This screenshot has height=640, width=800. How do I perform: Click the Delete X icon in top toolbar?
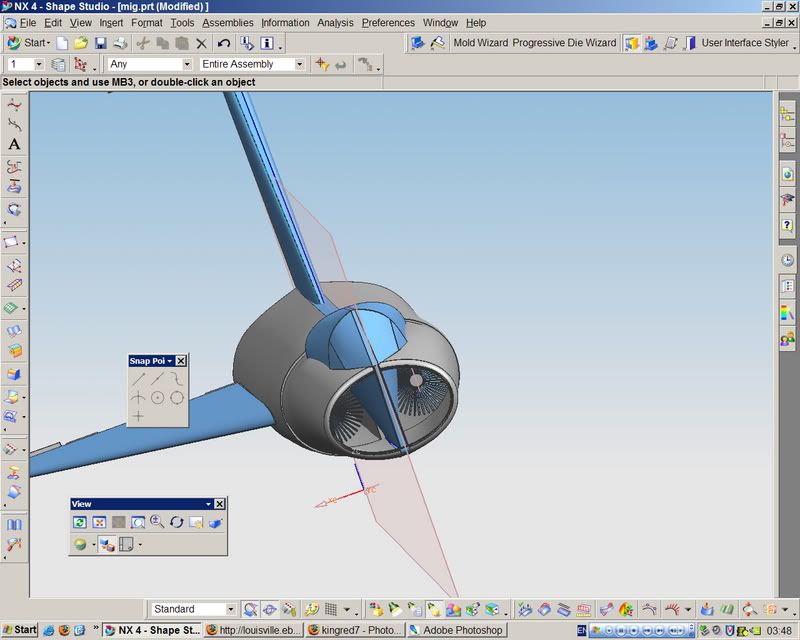tap(201, 43)
